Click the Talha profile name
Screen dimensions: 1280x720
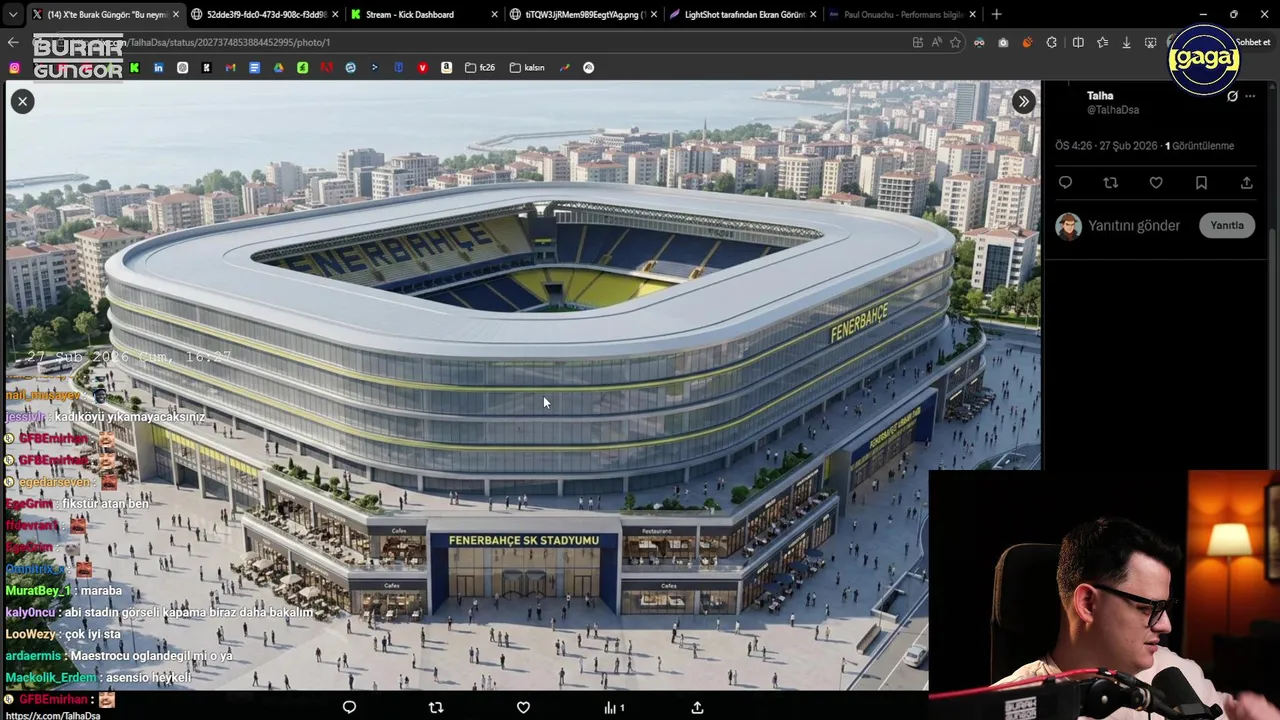[x=1100, y=96]
